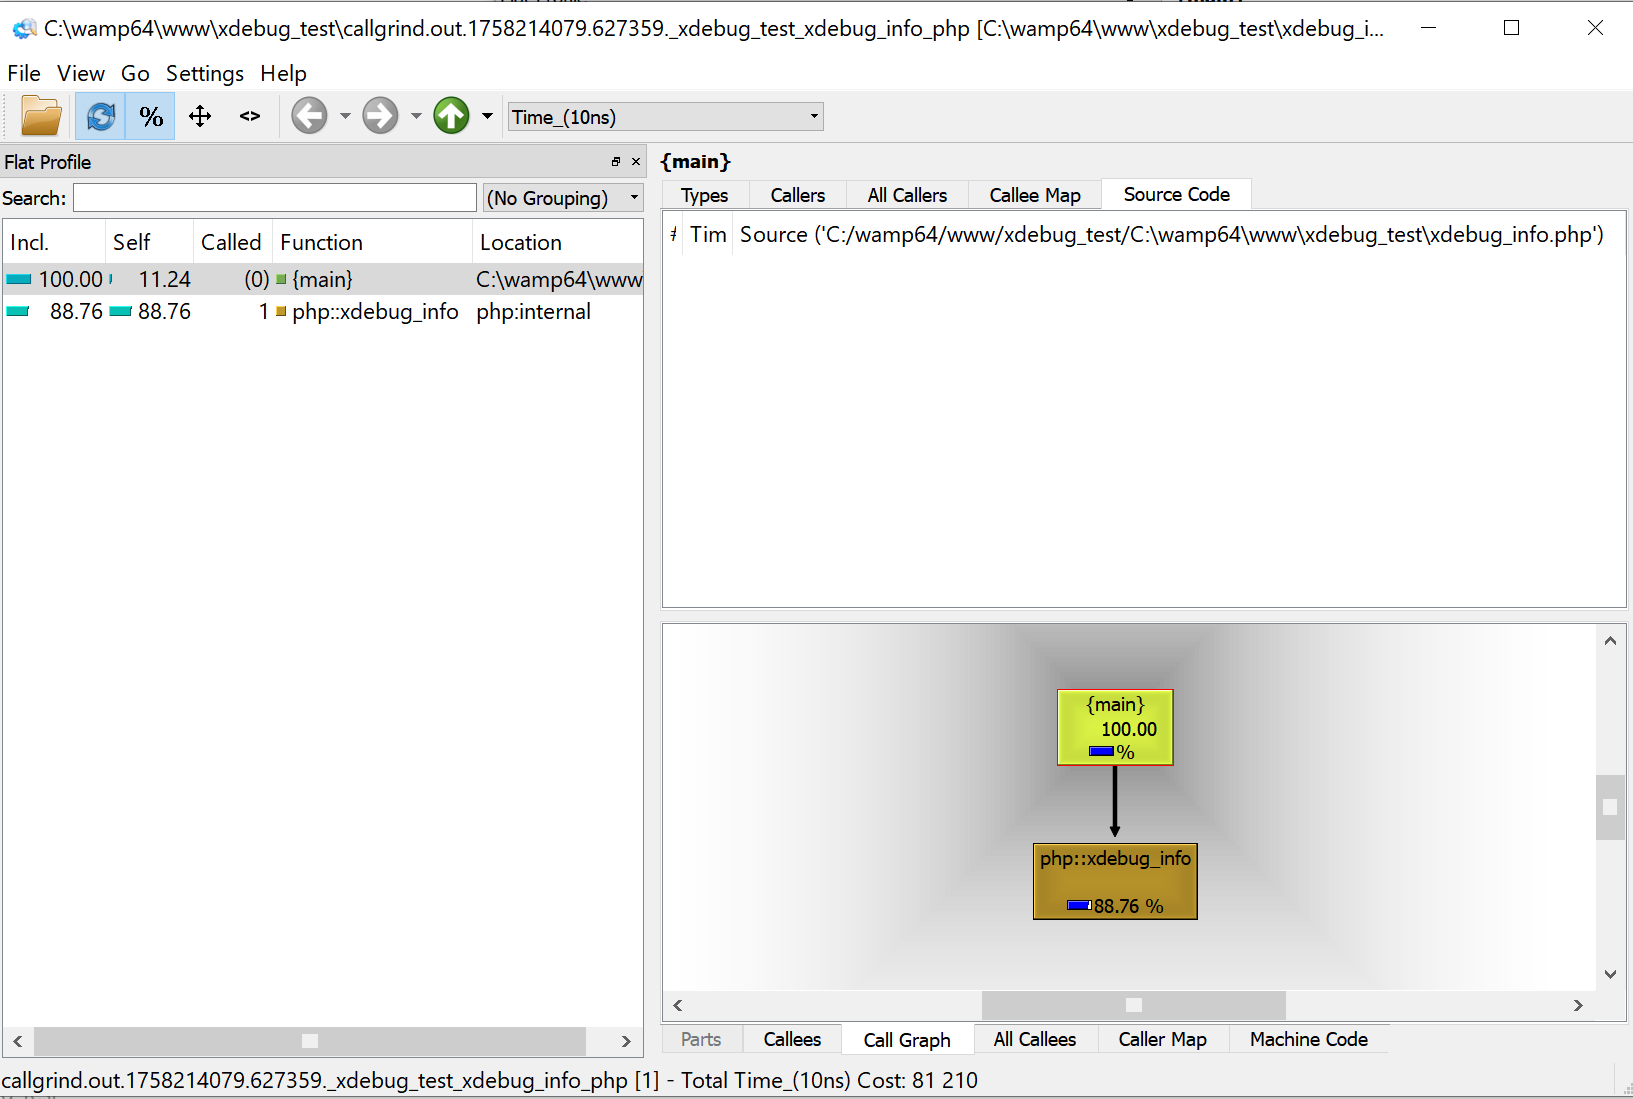Viewport: 1633px width, 1099px height.
Task: Switch to the Callee Map tab
Action: tap(1034, 195)
